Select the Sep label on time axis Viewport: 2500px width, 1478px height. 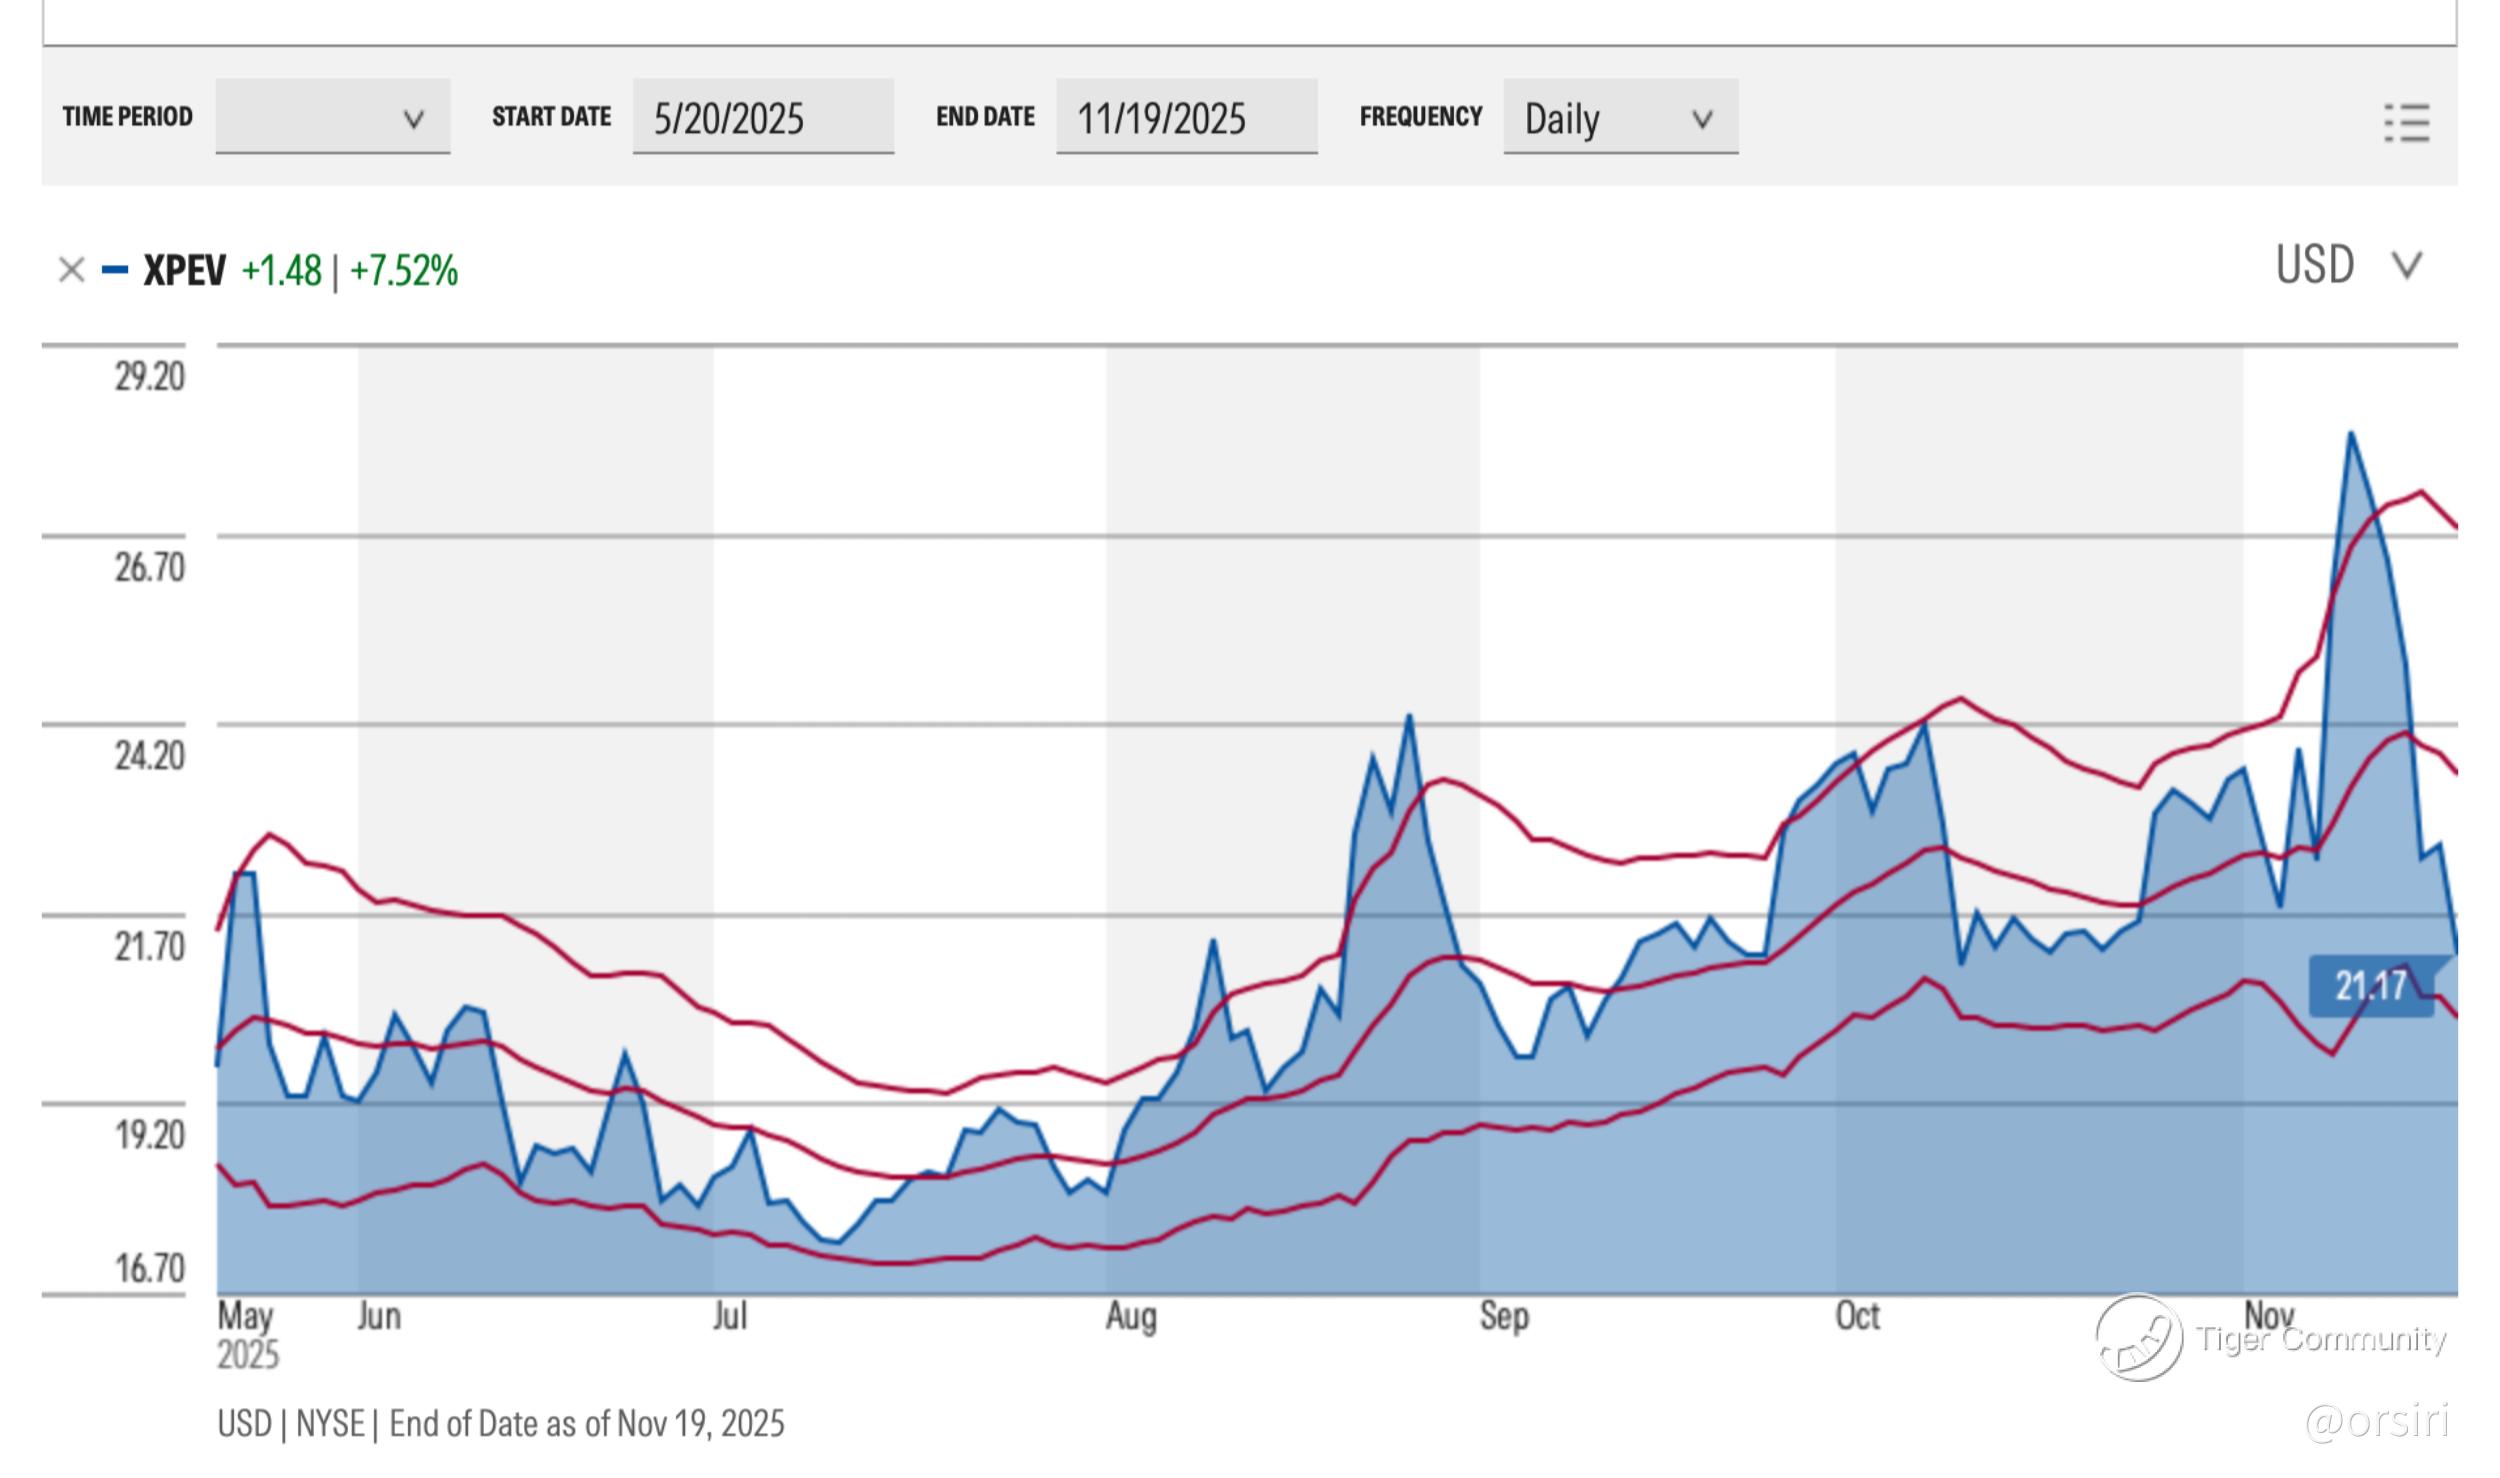[x=1504, y=1317]
